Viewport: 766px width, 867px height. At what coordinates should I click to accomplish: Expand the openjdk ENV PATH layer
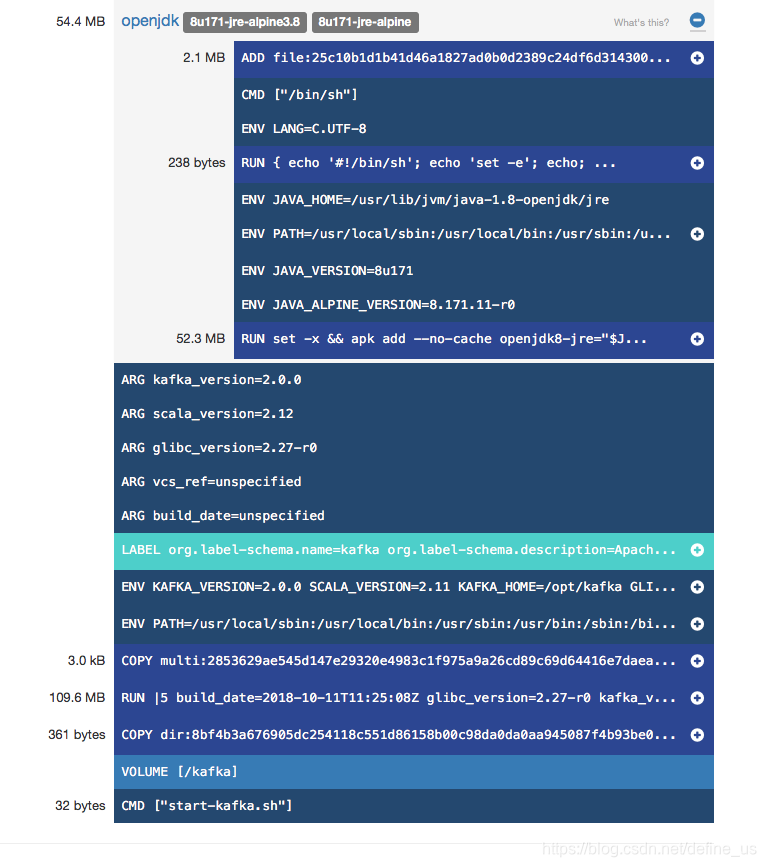point(697,234)
